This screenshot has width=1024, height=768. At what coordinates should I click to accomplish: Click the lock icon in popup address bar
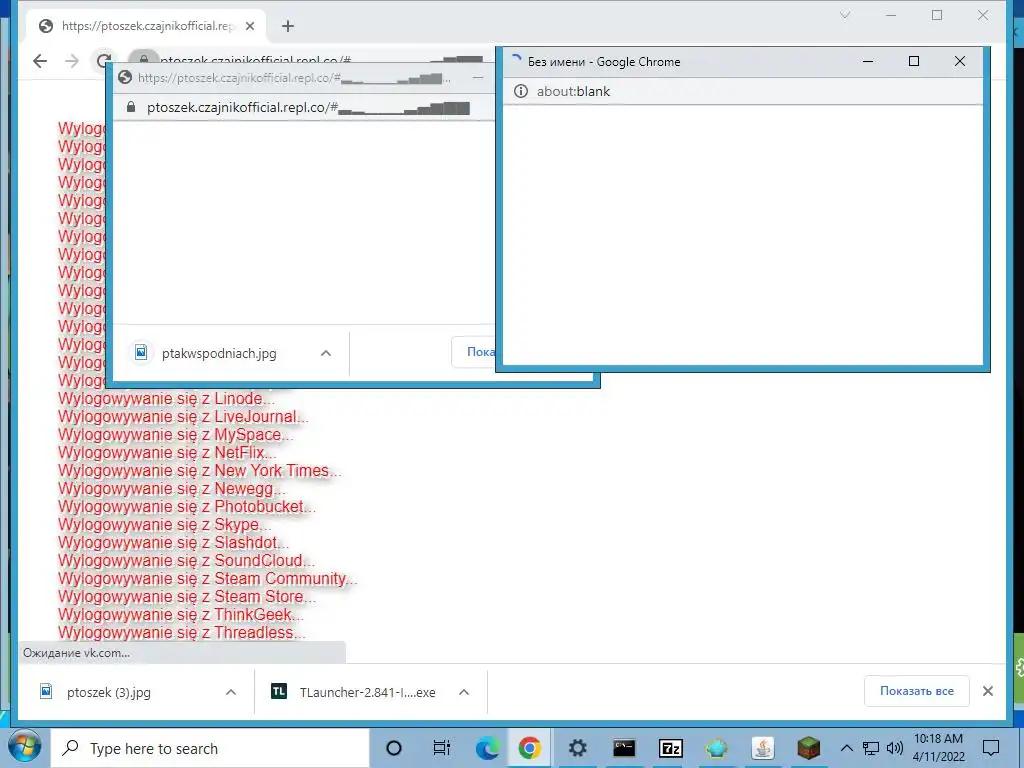(x=131, y=107)
